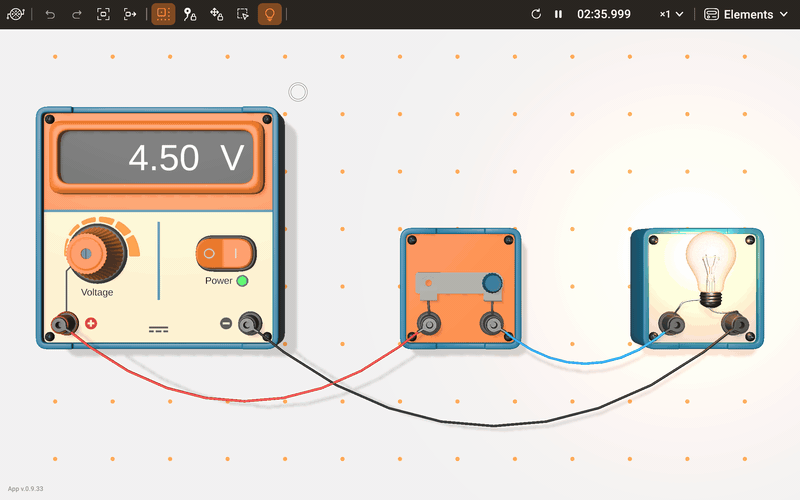This screenshot has height=500, width=800.
Task: Select the black wire
Action: point(492,424)
